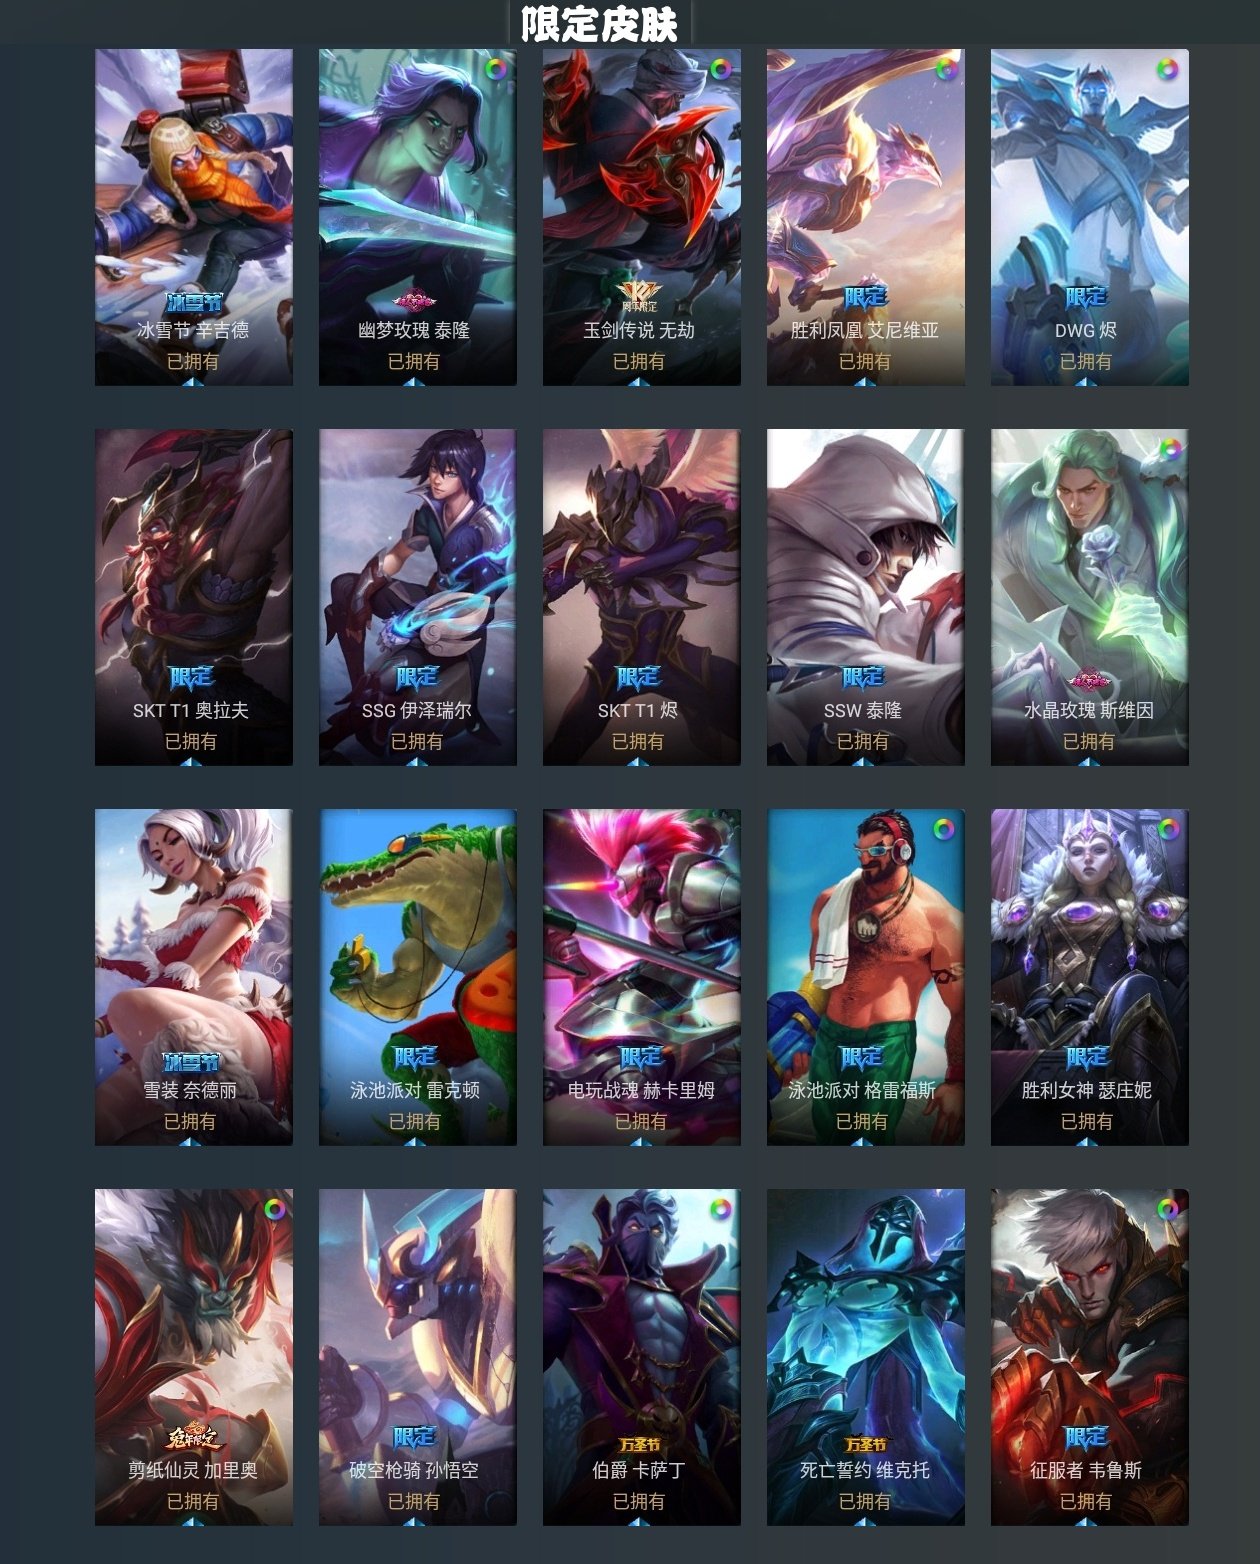Click the chroma wheel icon on DWG 烬

(x=1167, y=69)
